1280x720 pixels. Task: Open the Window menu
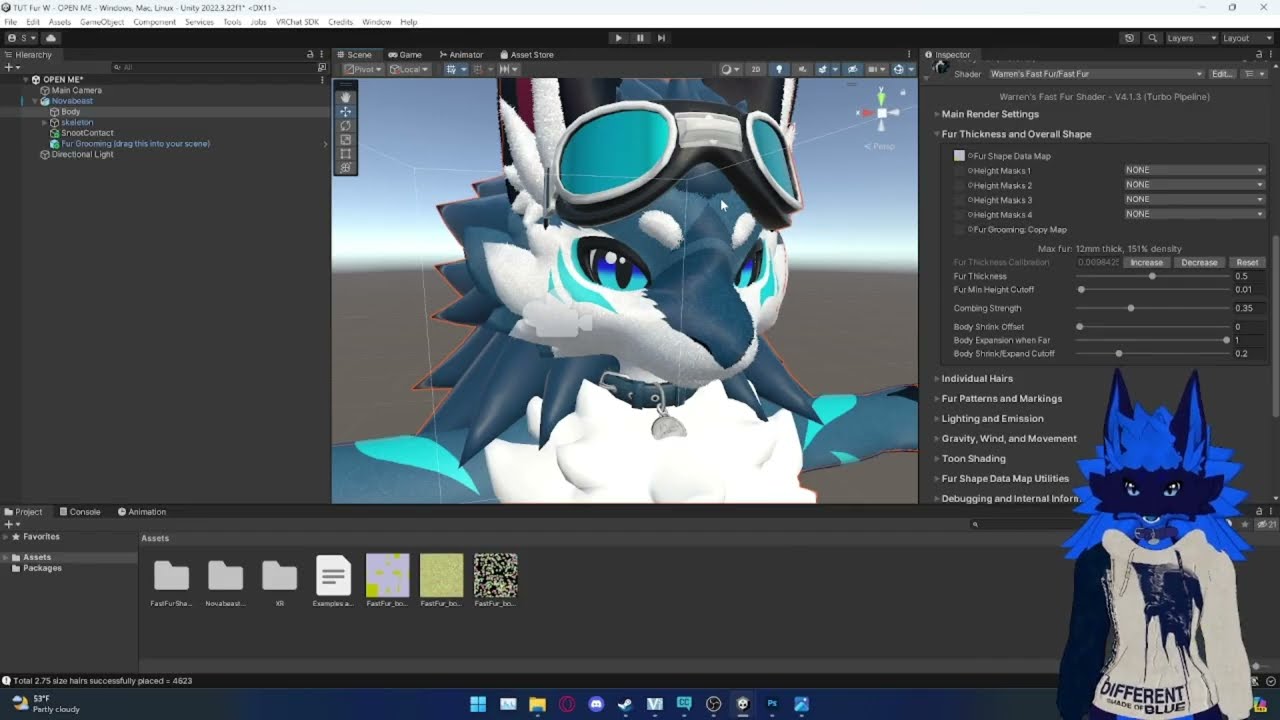tap(376, 22)
